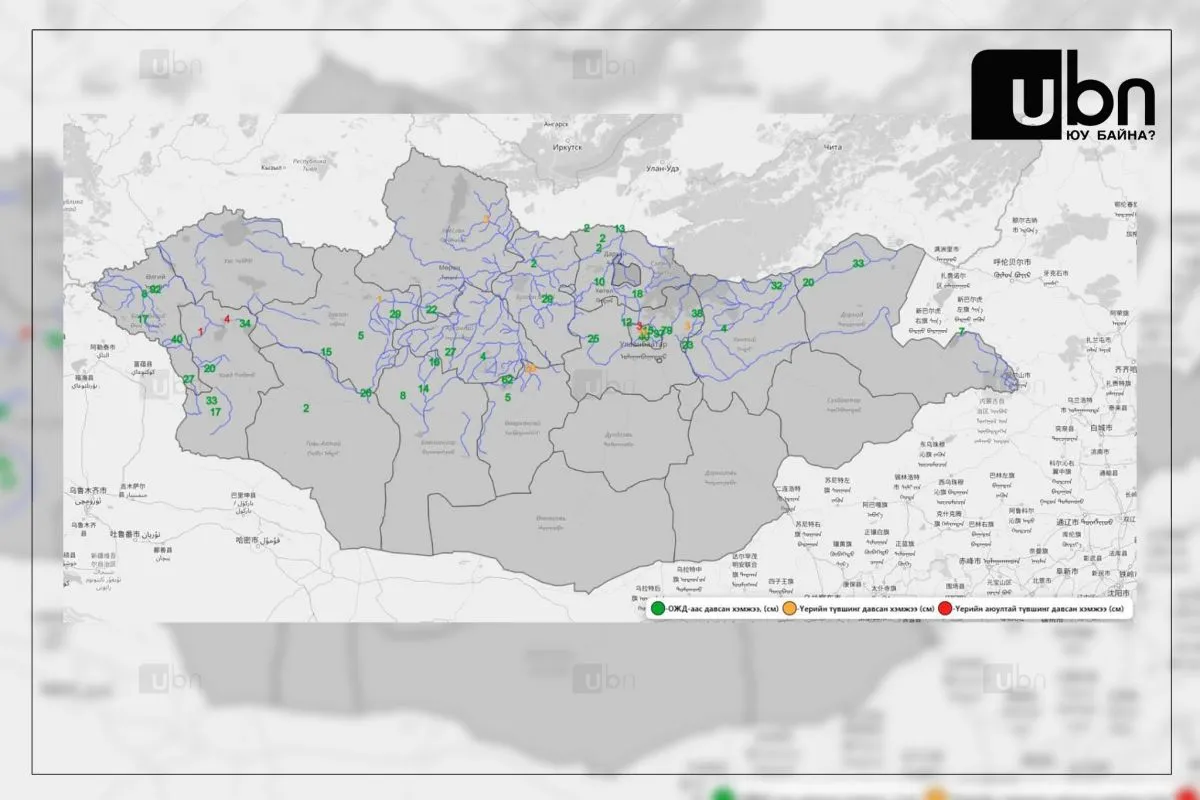
Task: Click the green marker labeled 32 near the eastern border
Action: coord(776,285)
